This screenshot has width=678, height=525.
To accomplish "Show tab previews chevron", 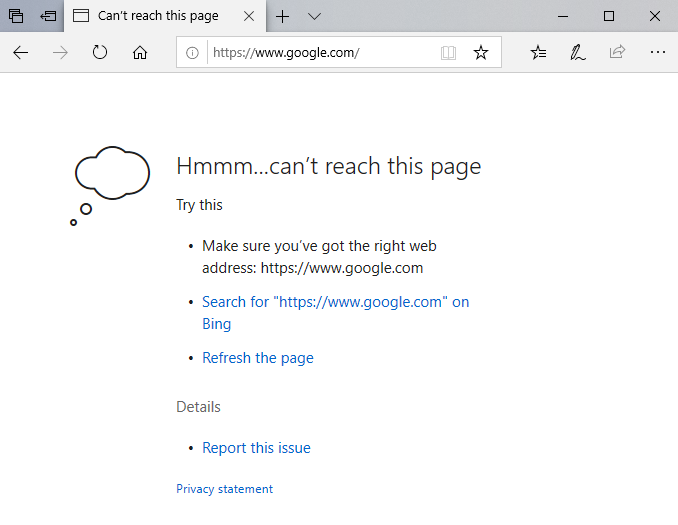I will pyautogui.click(x=314, y=16).
